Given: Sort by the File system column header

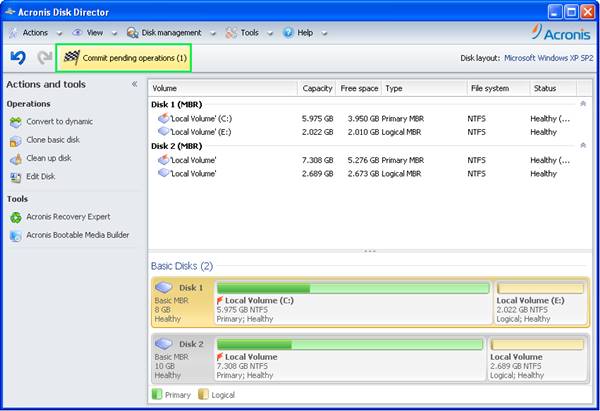Looking at the screenshot, I should [x=498, y=88].
